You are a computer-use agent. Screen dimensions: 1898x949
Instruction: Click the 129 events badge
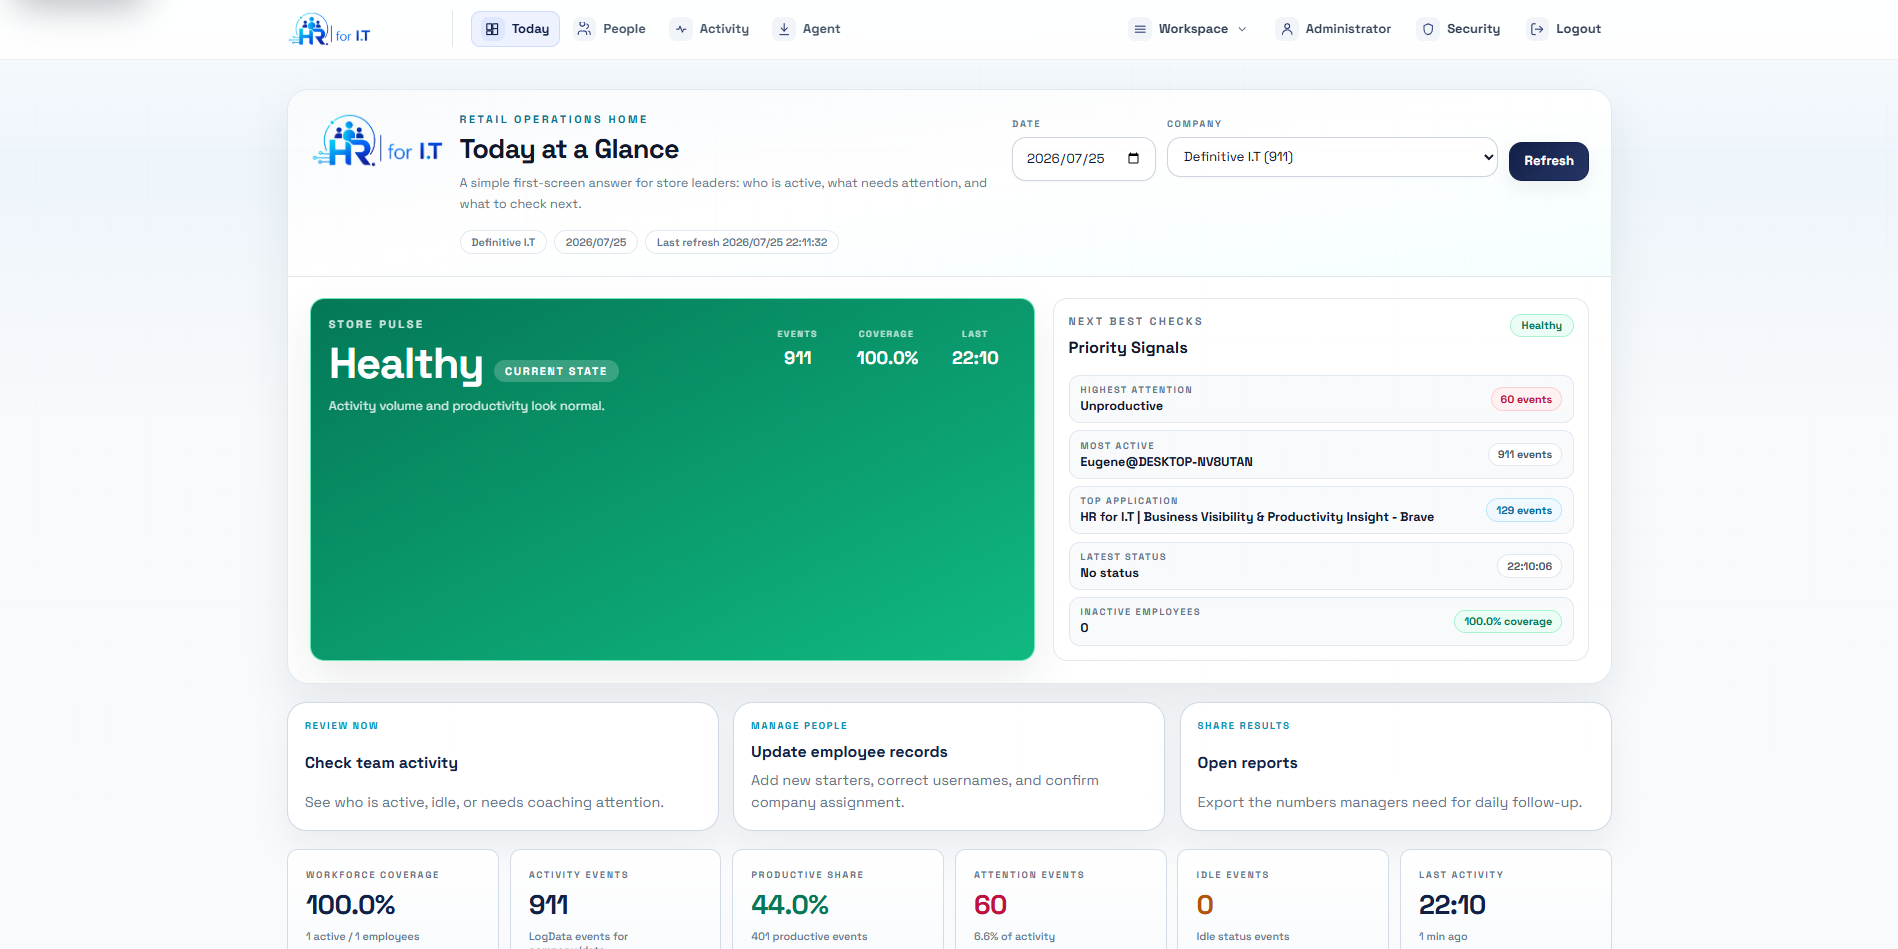click(x=1524, y=510)
